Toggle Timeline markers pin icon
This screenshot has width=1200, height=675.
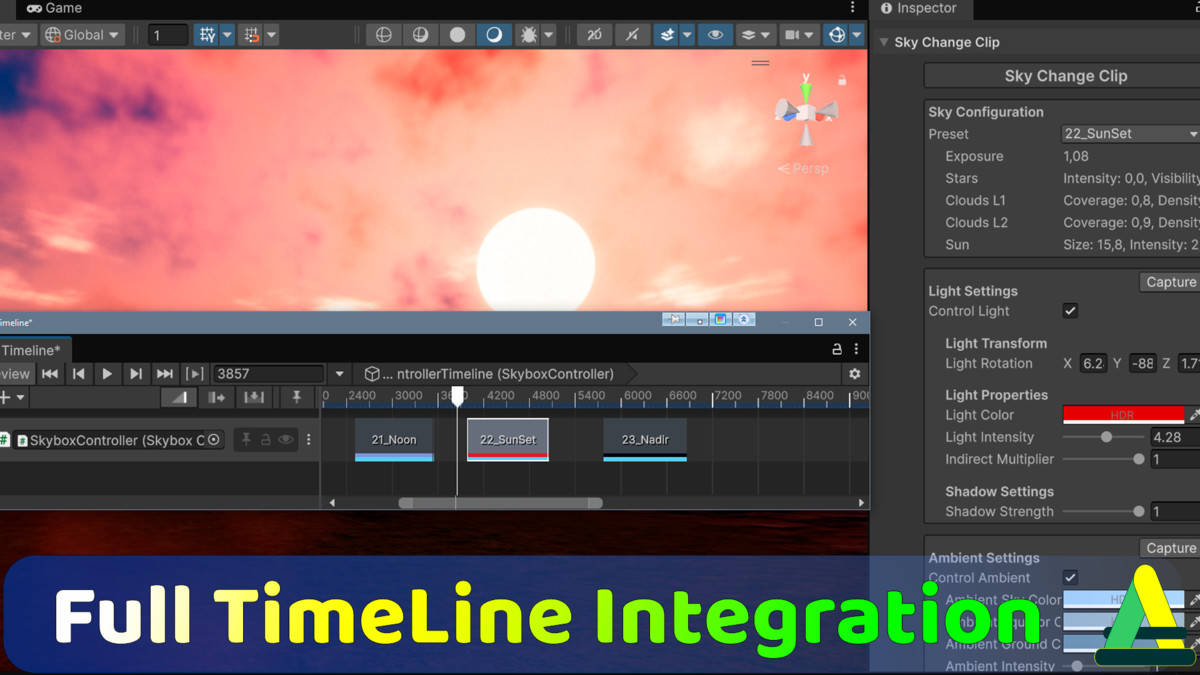(x=296, y=397)
